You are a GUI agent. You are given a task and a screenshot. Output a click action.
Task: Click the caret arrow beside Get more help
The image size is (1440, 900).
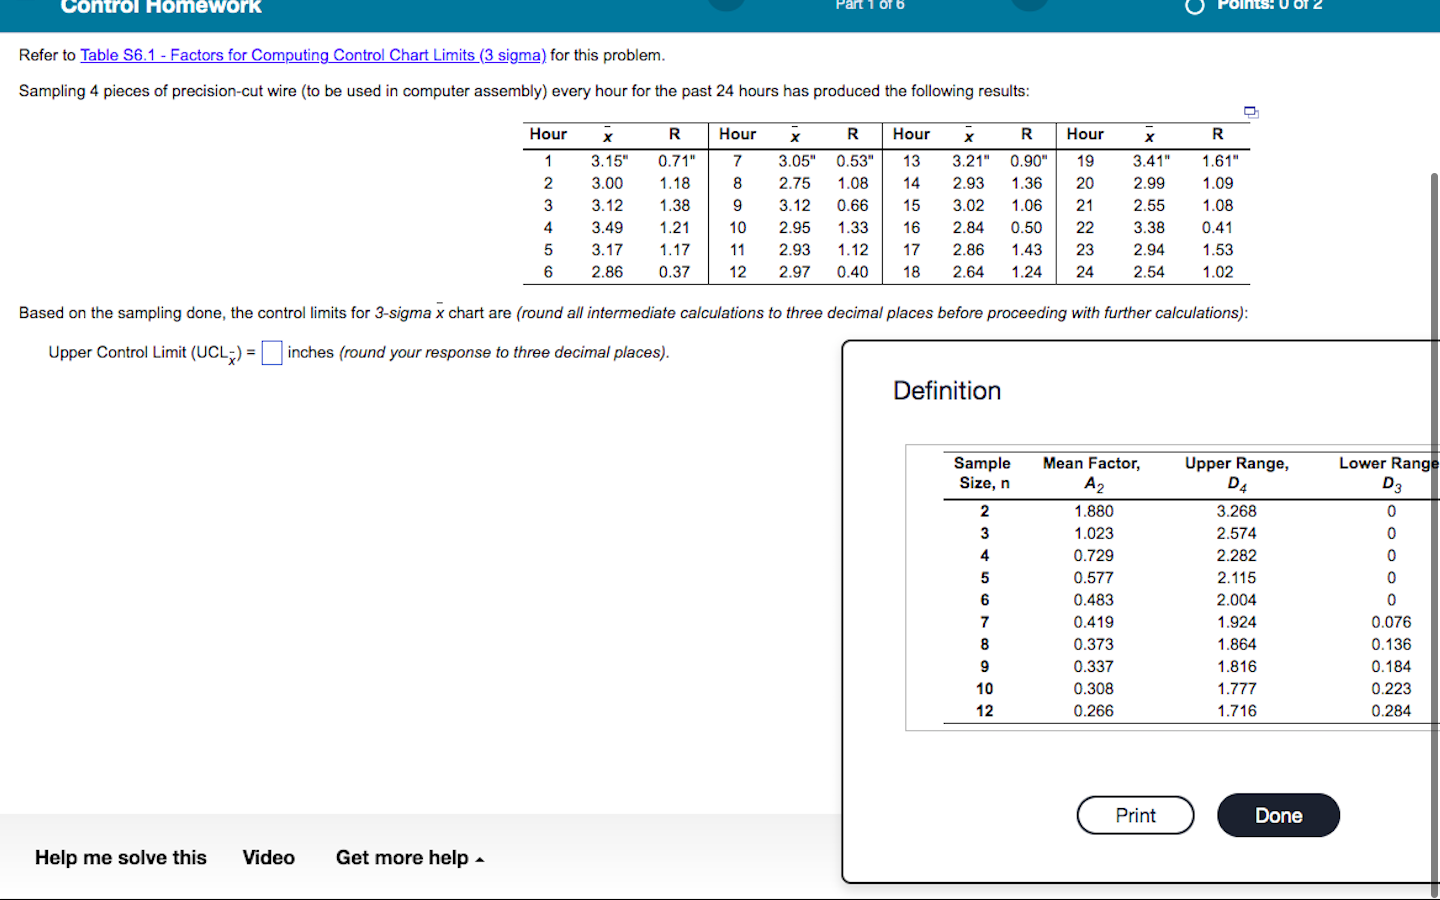[479, 859]
